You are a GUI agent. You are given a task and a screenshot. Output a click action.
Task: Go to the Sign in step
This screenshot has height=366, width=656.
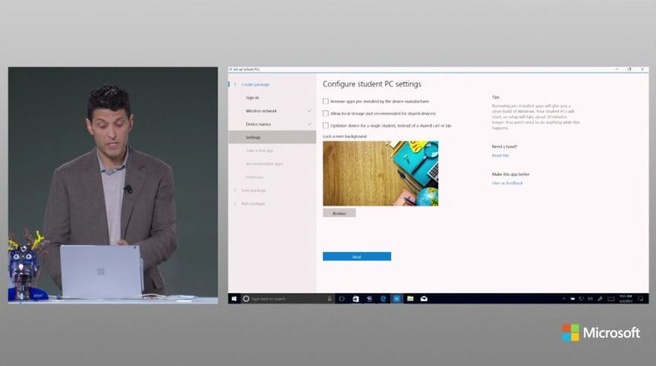coord(252,98)
